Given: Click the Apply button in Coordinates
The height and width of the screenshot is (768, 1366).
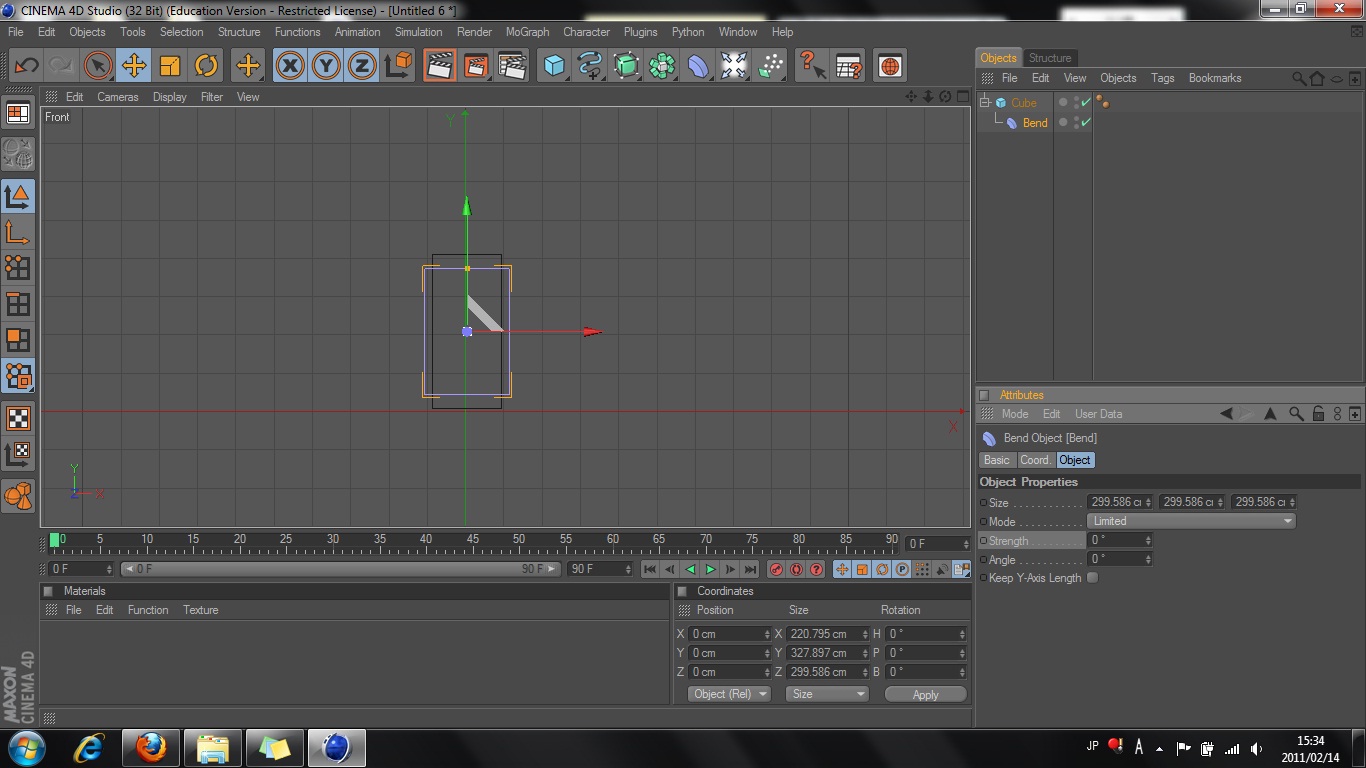Looking at the screenshot, I should pyautogui.click(x=925, y=694).
